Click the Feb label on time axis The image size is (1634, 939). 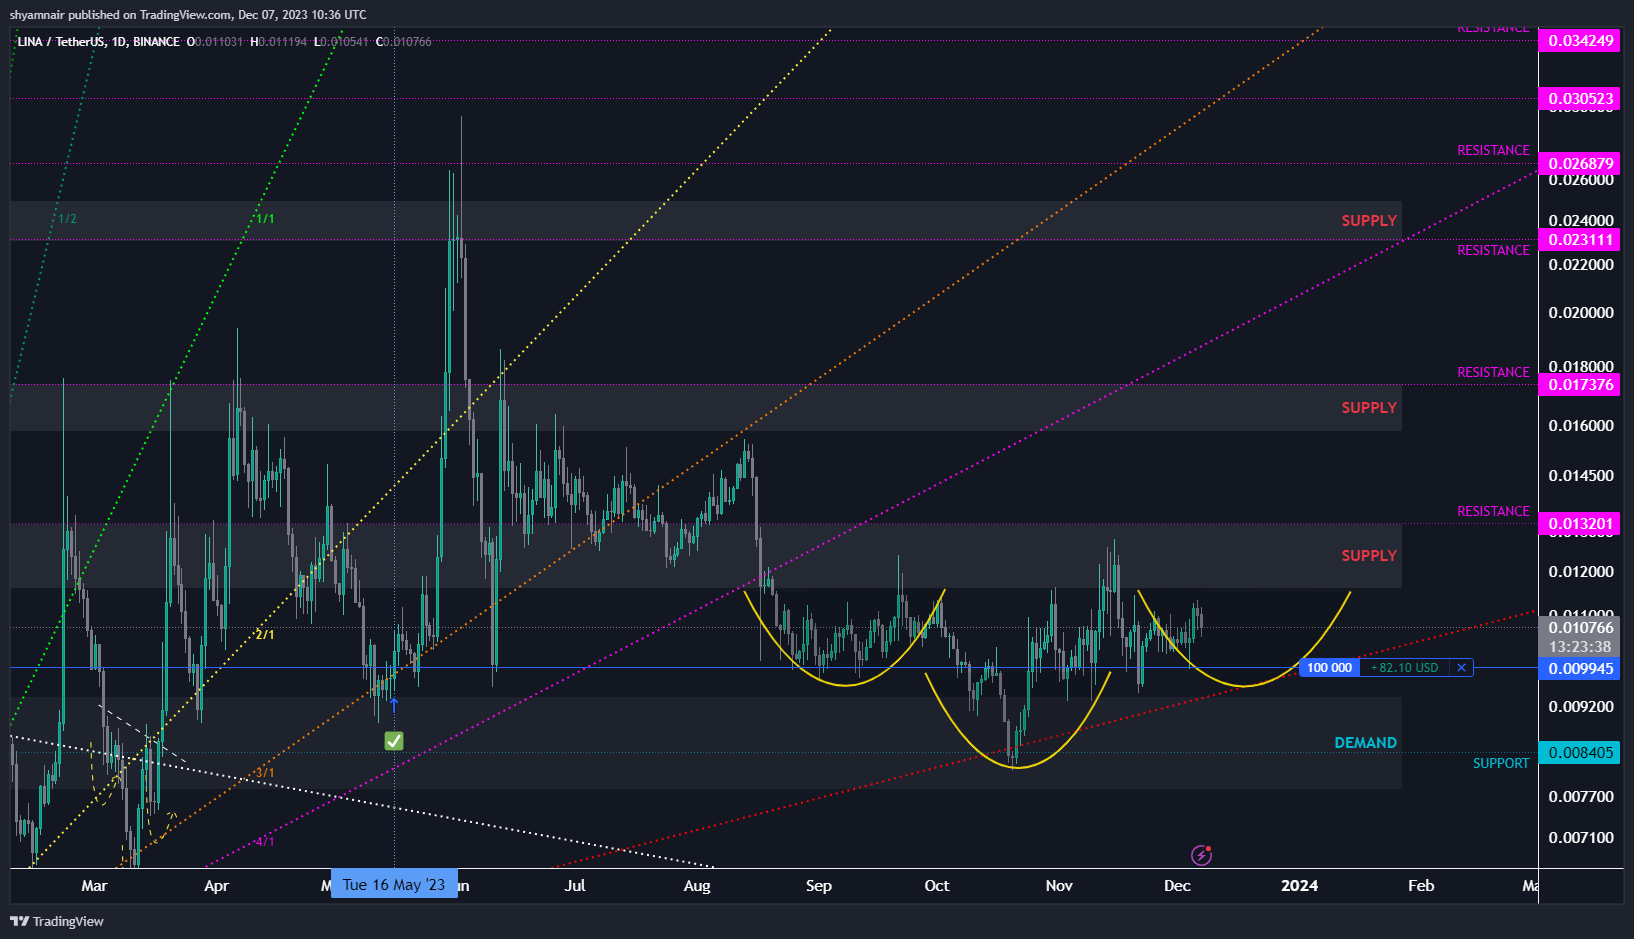[x=1421, y=886]
